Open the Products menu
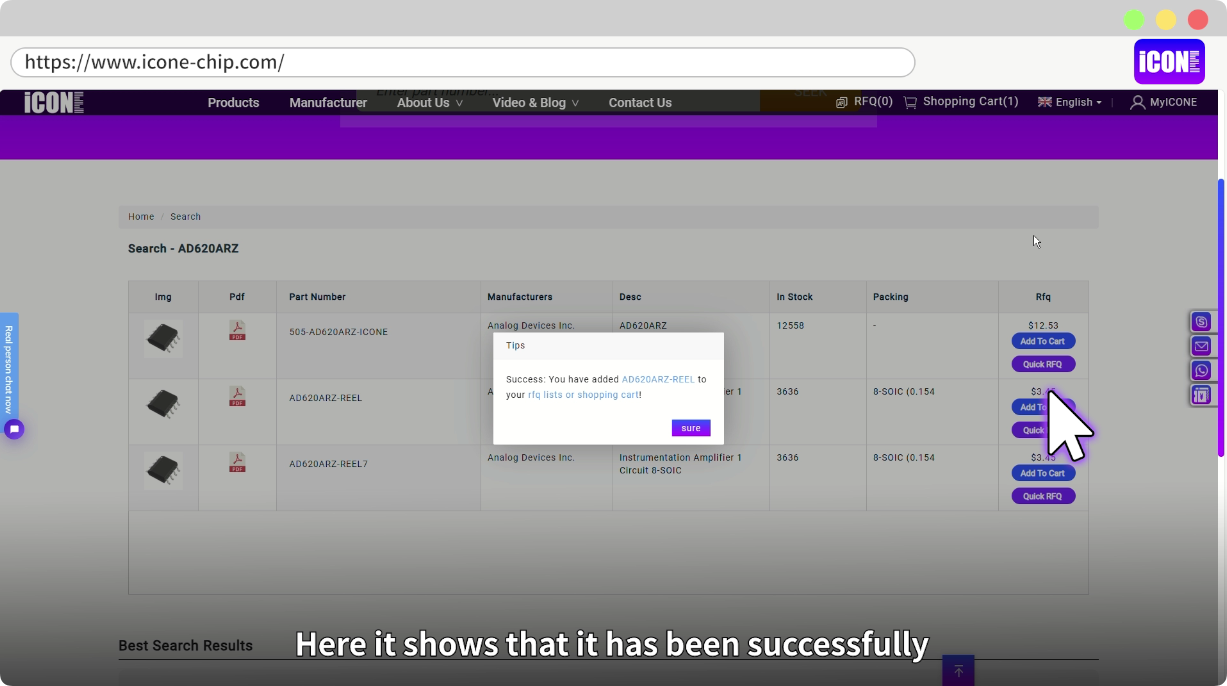The image size is (1227, 686). pyautogui.click(x=233, y=102)
